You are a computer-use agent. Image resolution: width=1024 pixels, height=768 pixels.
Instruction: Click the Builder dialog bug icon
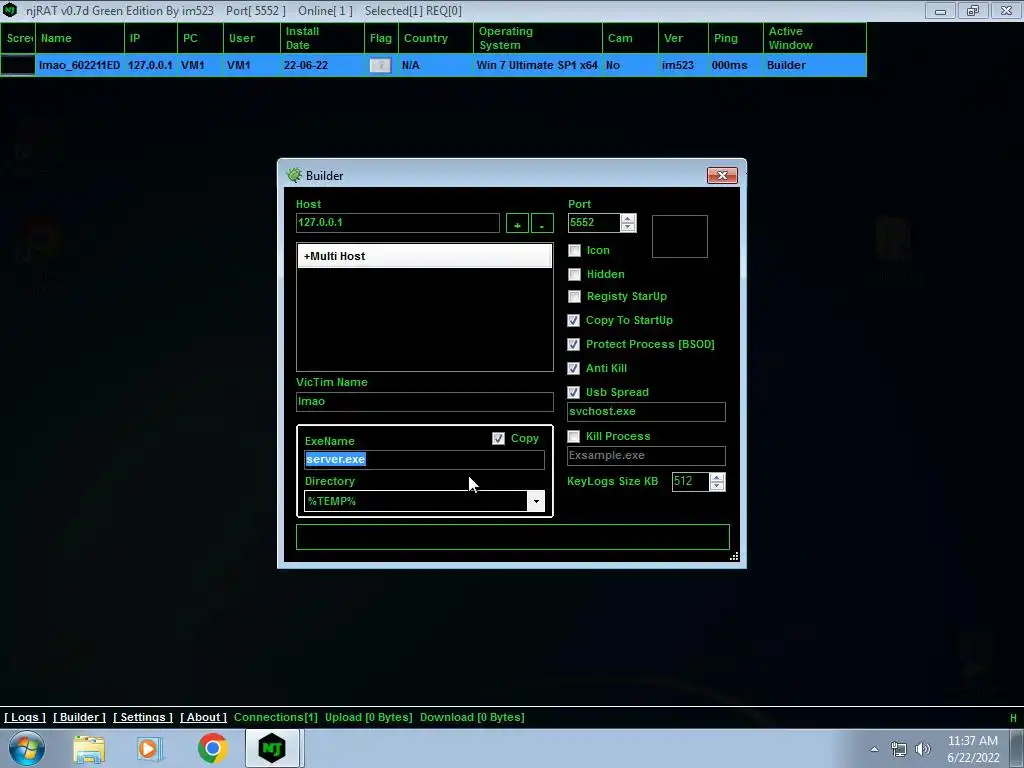pos(295,175)
